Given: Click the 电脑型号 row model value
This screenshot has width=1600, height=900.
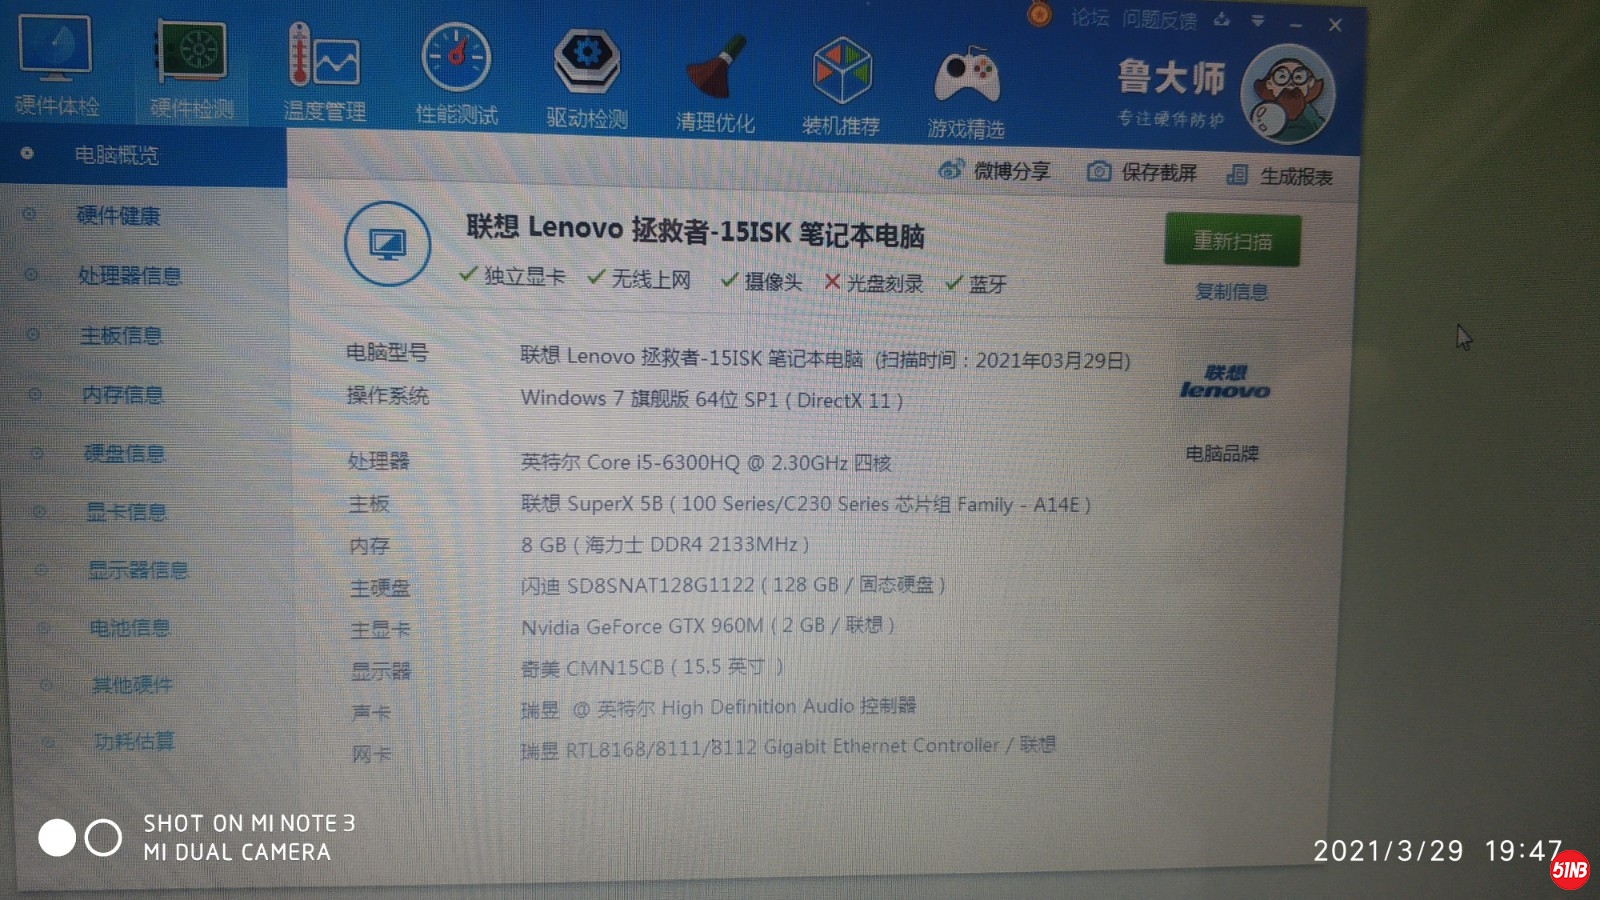Looking at the screenshot, I should (x=826, y=358).
